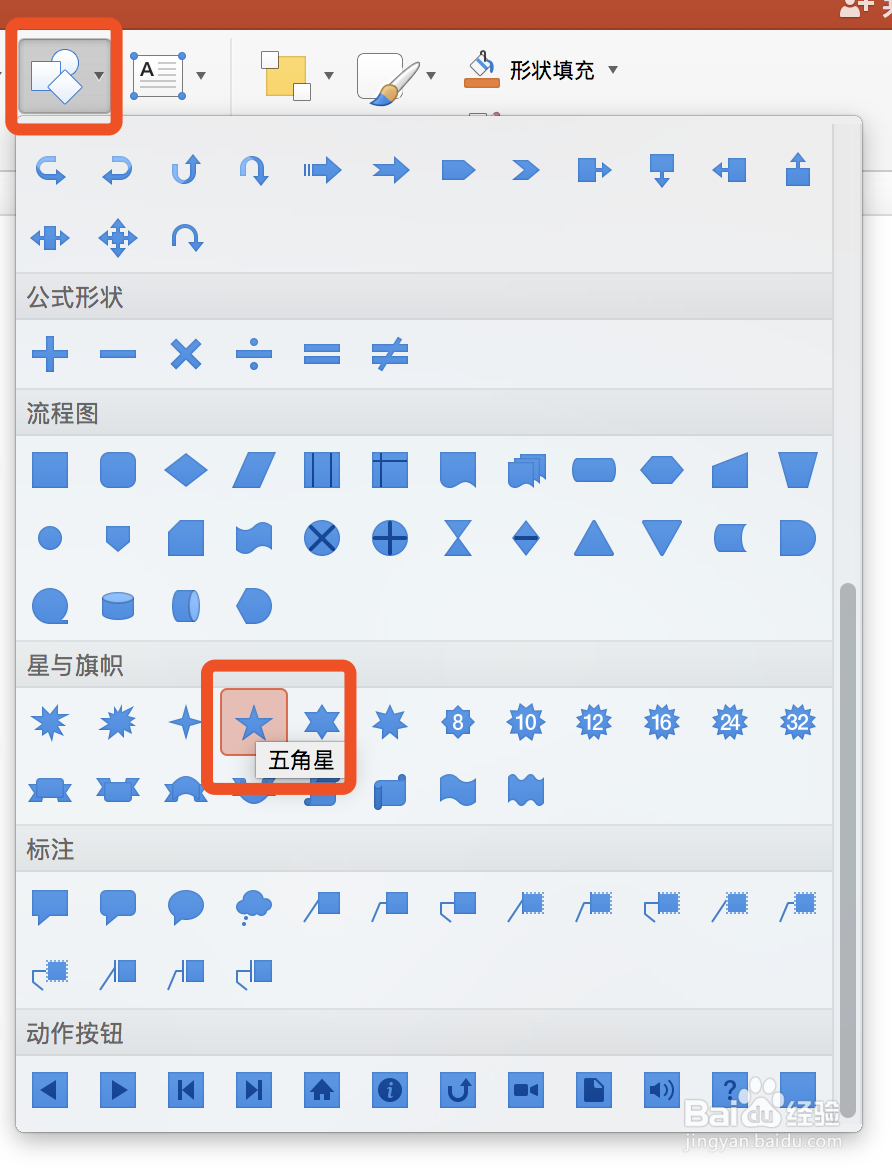
Task: Select the sound action button
Action: click(x=662, y=1089)
